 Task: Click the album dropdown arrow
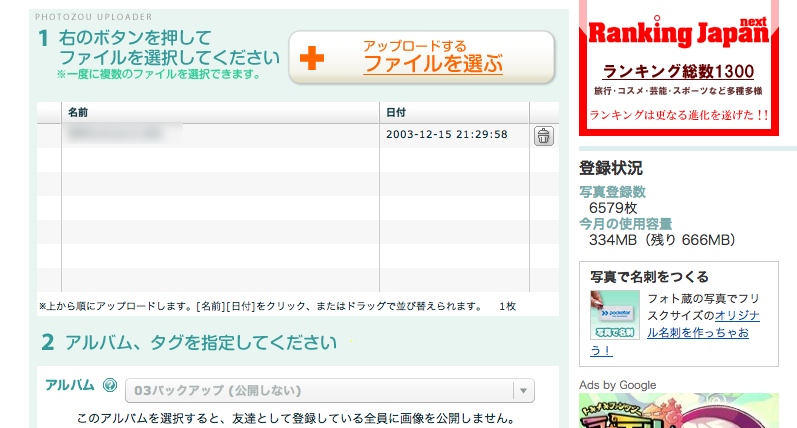[x=524, y=391]
